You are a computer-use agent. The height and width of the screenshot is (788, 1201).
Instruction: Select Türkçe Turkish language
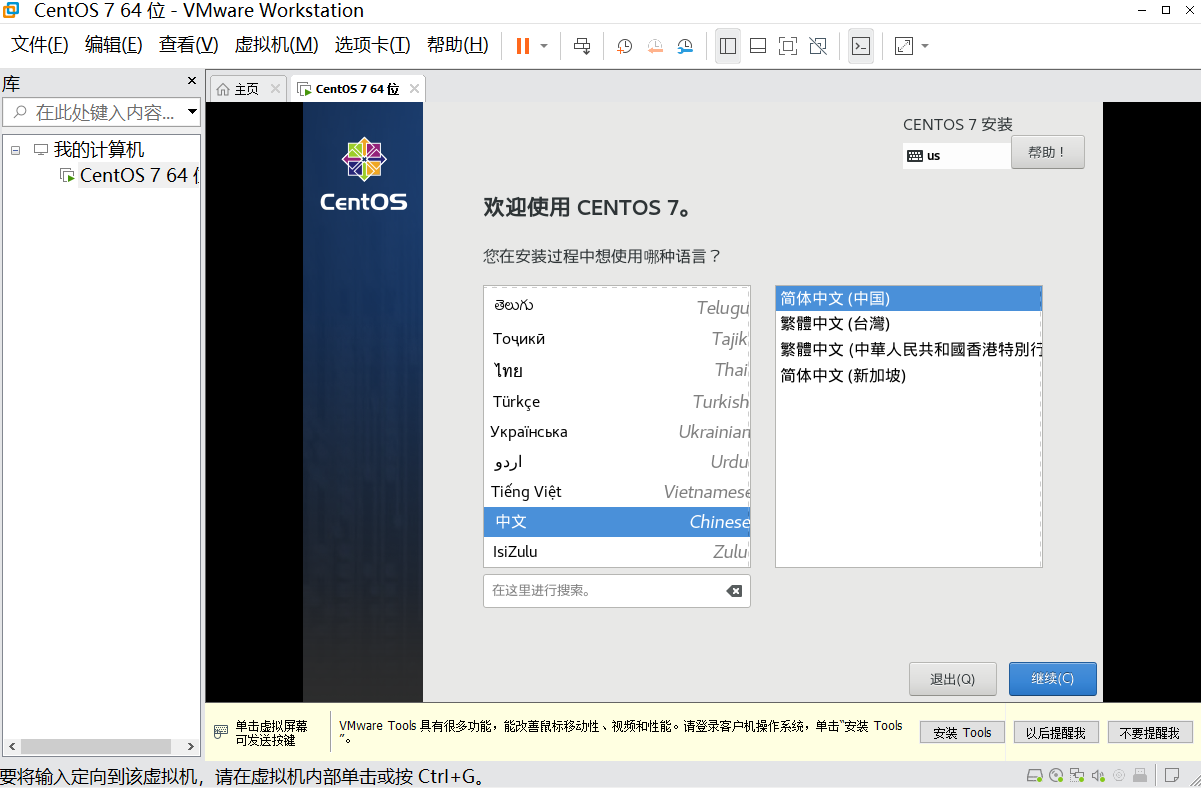pyautogui.click(x=617, y=401)
